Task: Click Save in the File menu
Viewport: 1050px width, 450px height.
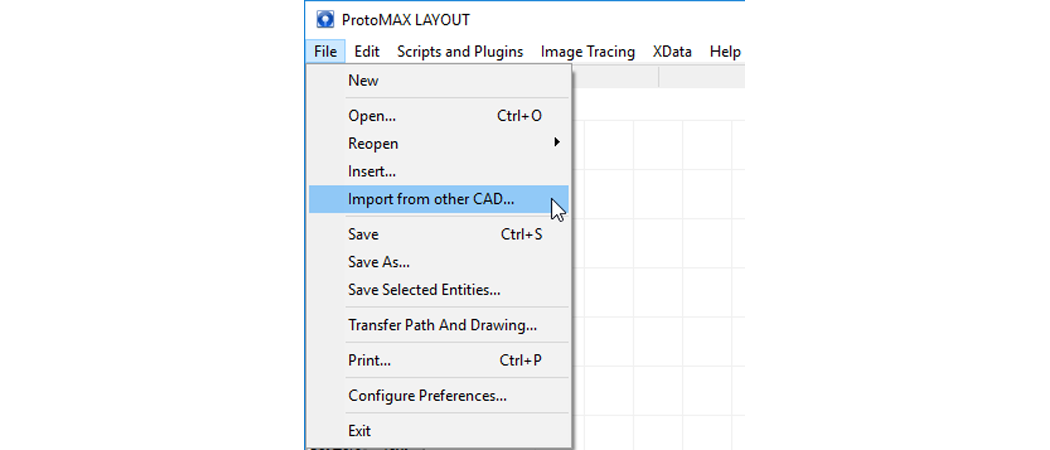Action: [x=363, y=235]
